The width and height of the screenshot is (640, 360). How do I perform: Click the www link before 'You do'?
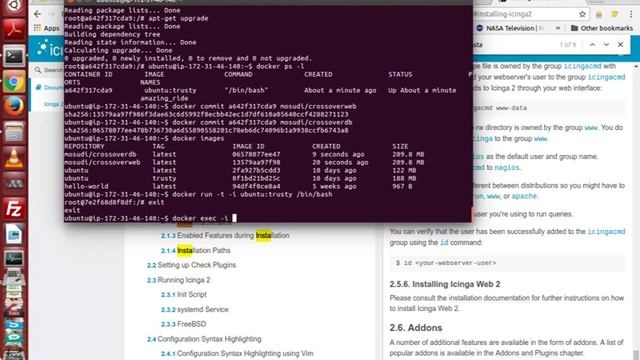[x=591, y=128]
